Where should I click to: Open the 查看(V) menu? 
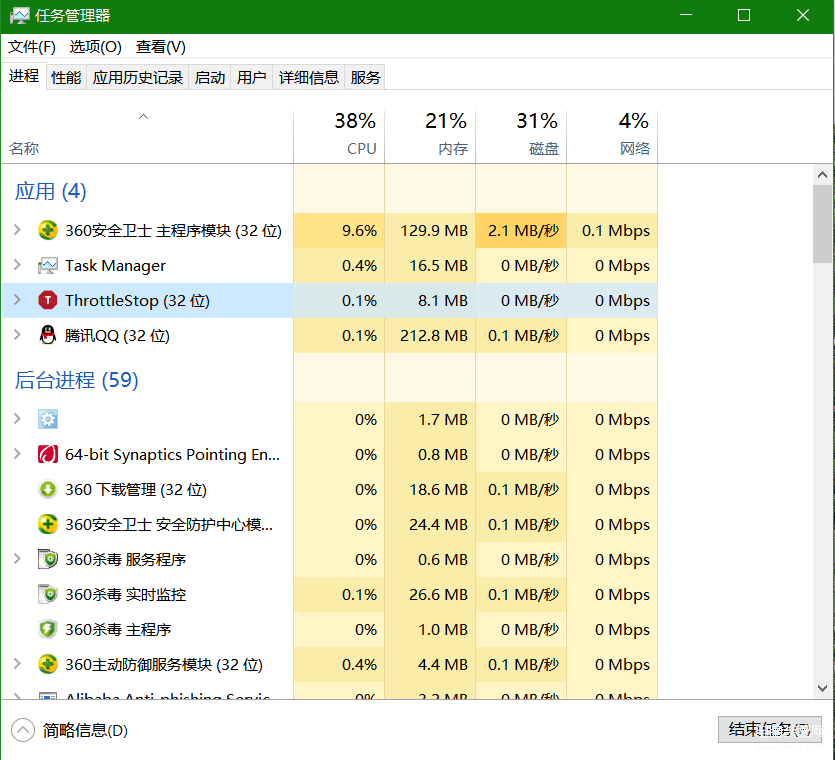[x=161, y=47]
